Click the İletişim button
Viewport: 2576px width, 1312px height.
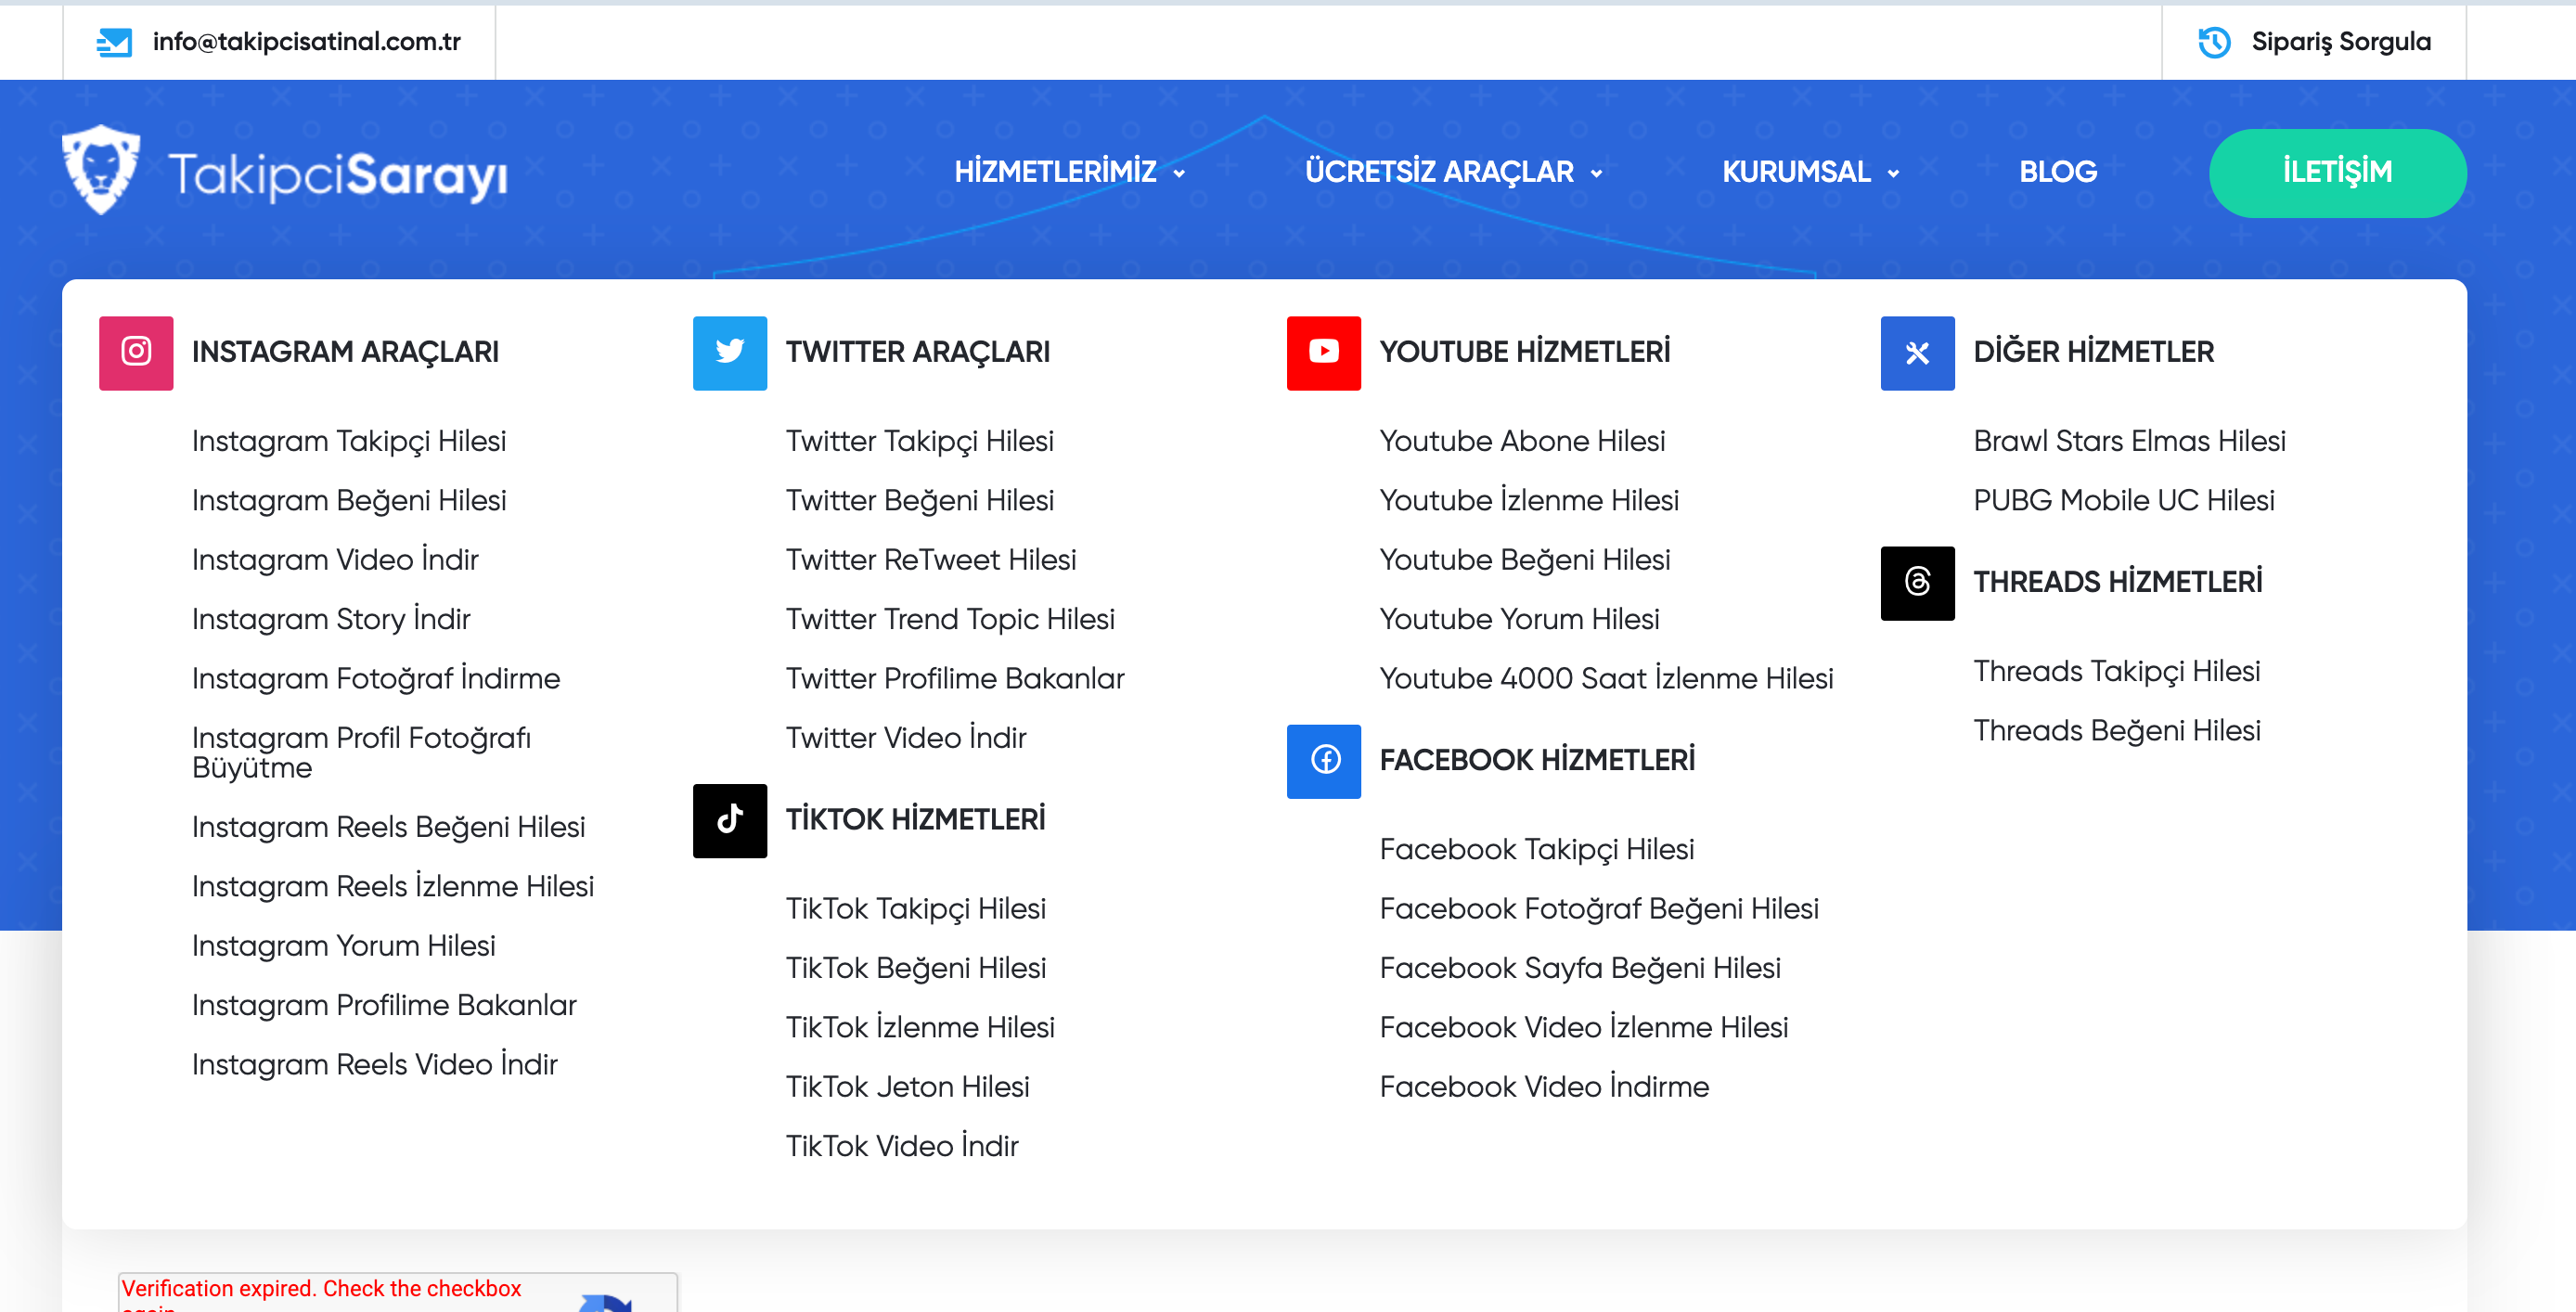(x=2337, y=172)
